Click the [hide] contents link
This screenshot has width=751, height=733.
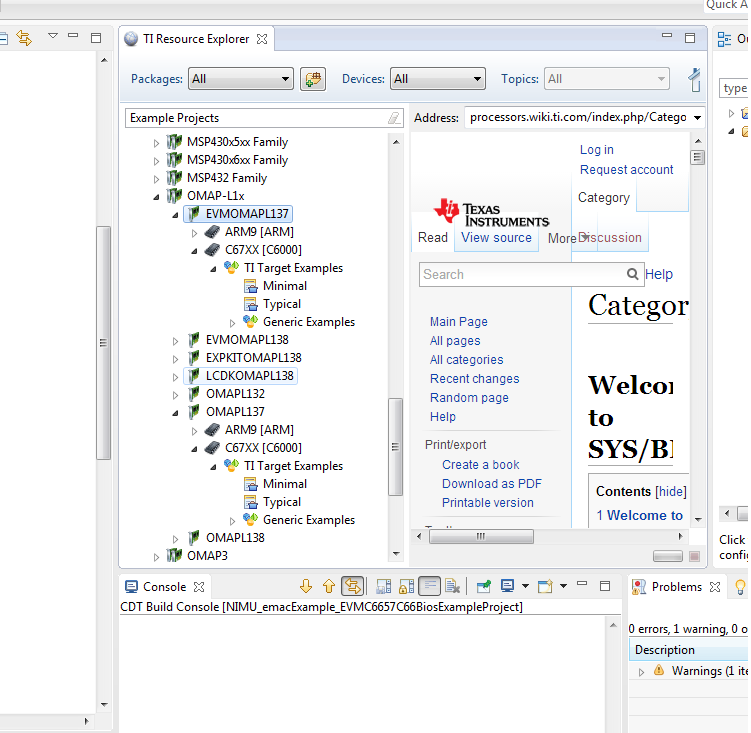[671, 492]
